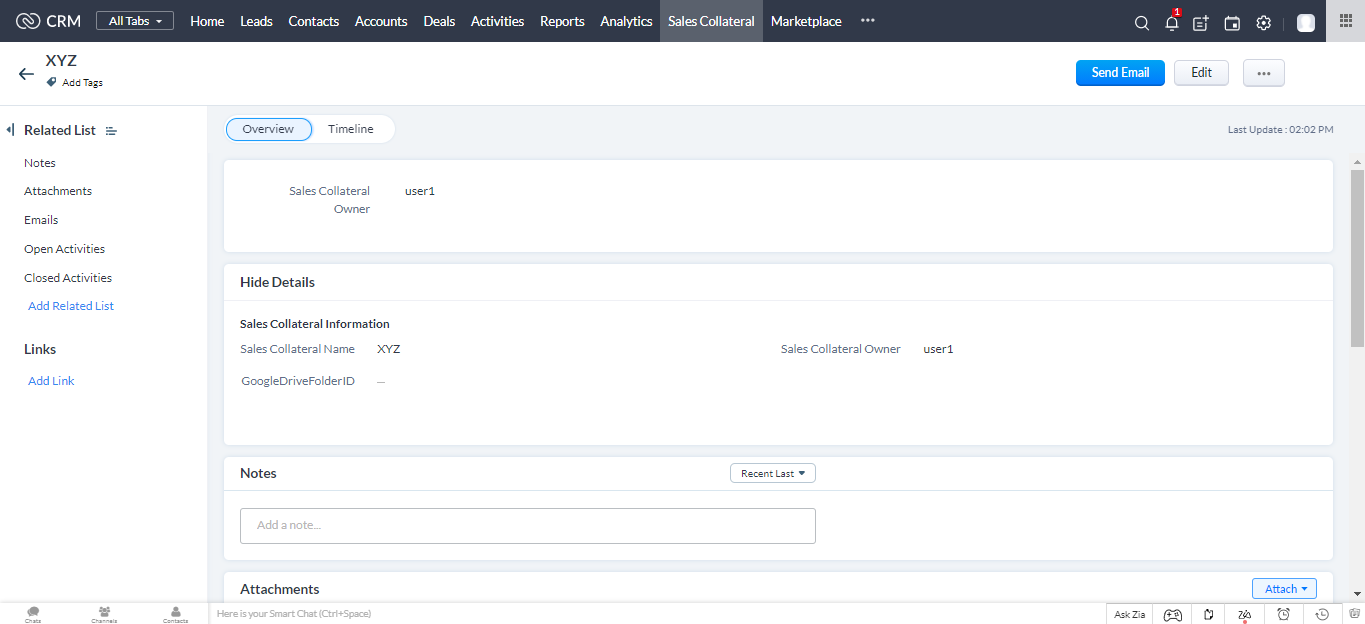Open the search magnifier icon

(1141, 23)
